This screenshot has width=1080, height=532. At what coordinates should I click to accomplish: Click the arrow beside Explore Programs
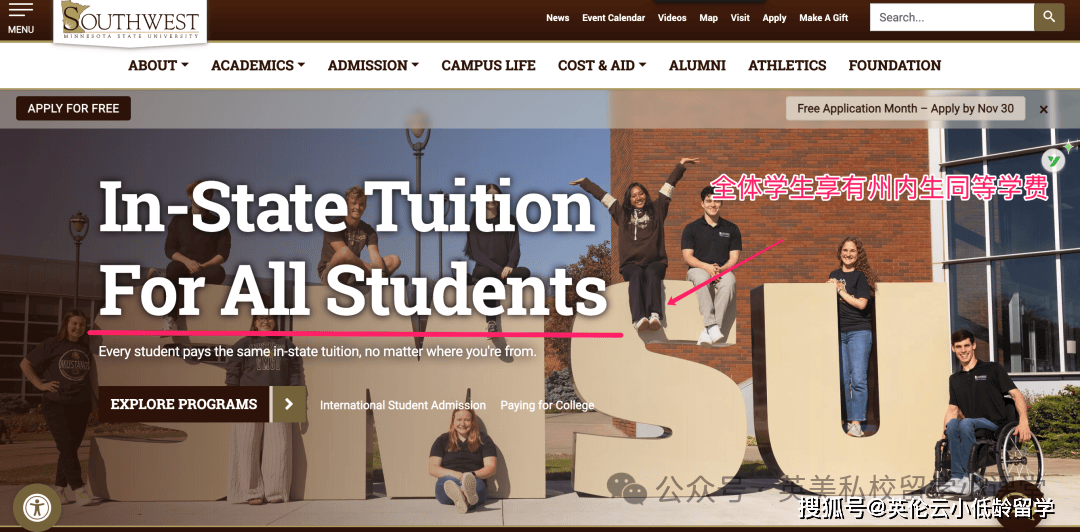[289, 405]
